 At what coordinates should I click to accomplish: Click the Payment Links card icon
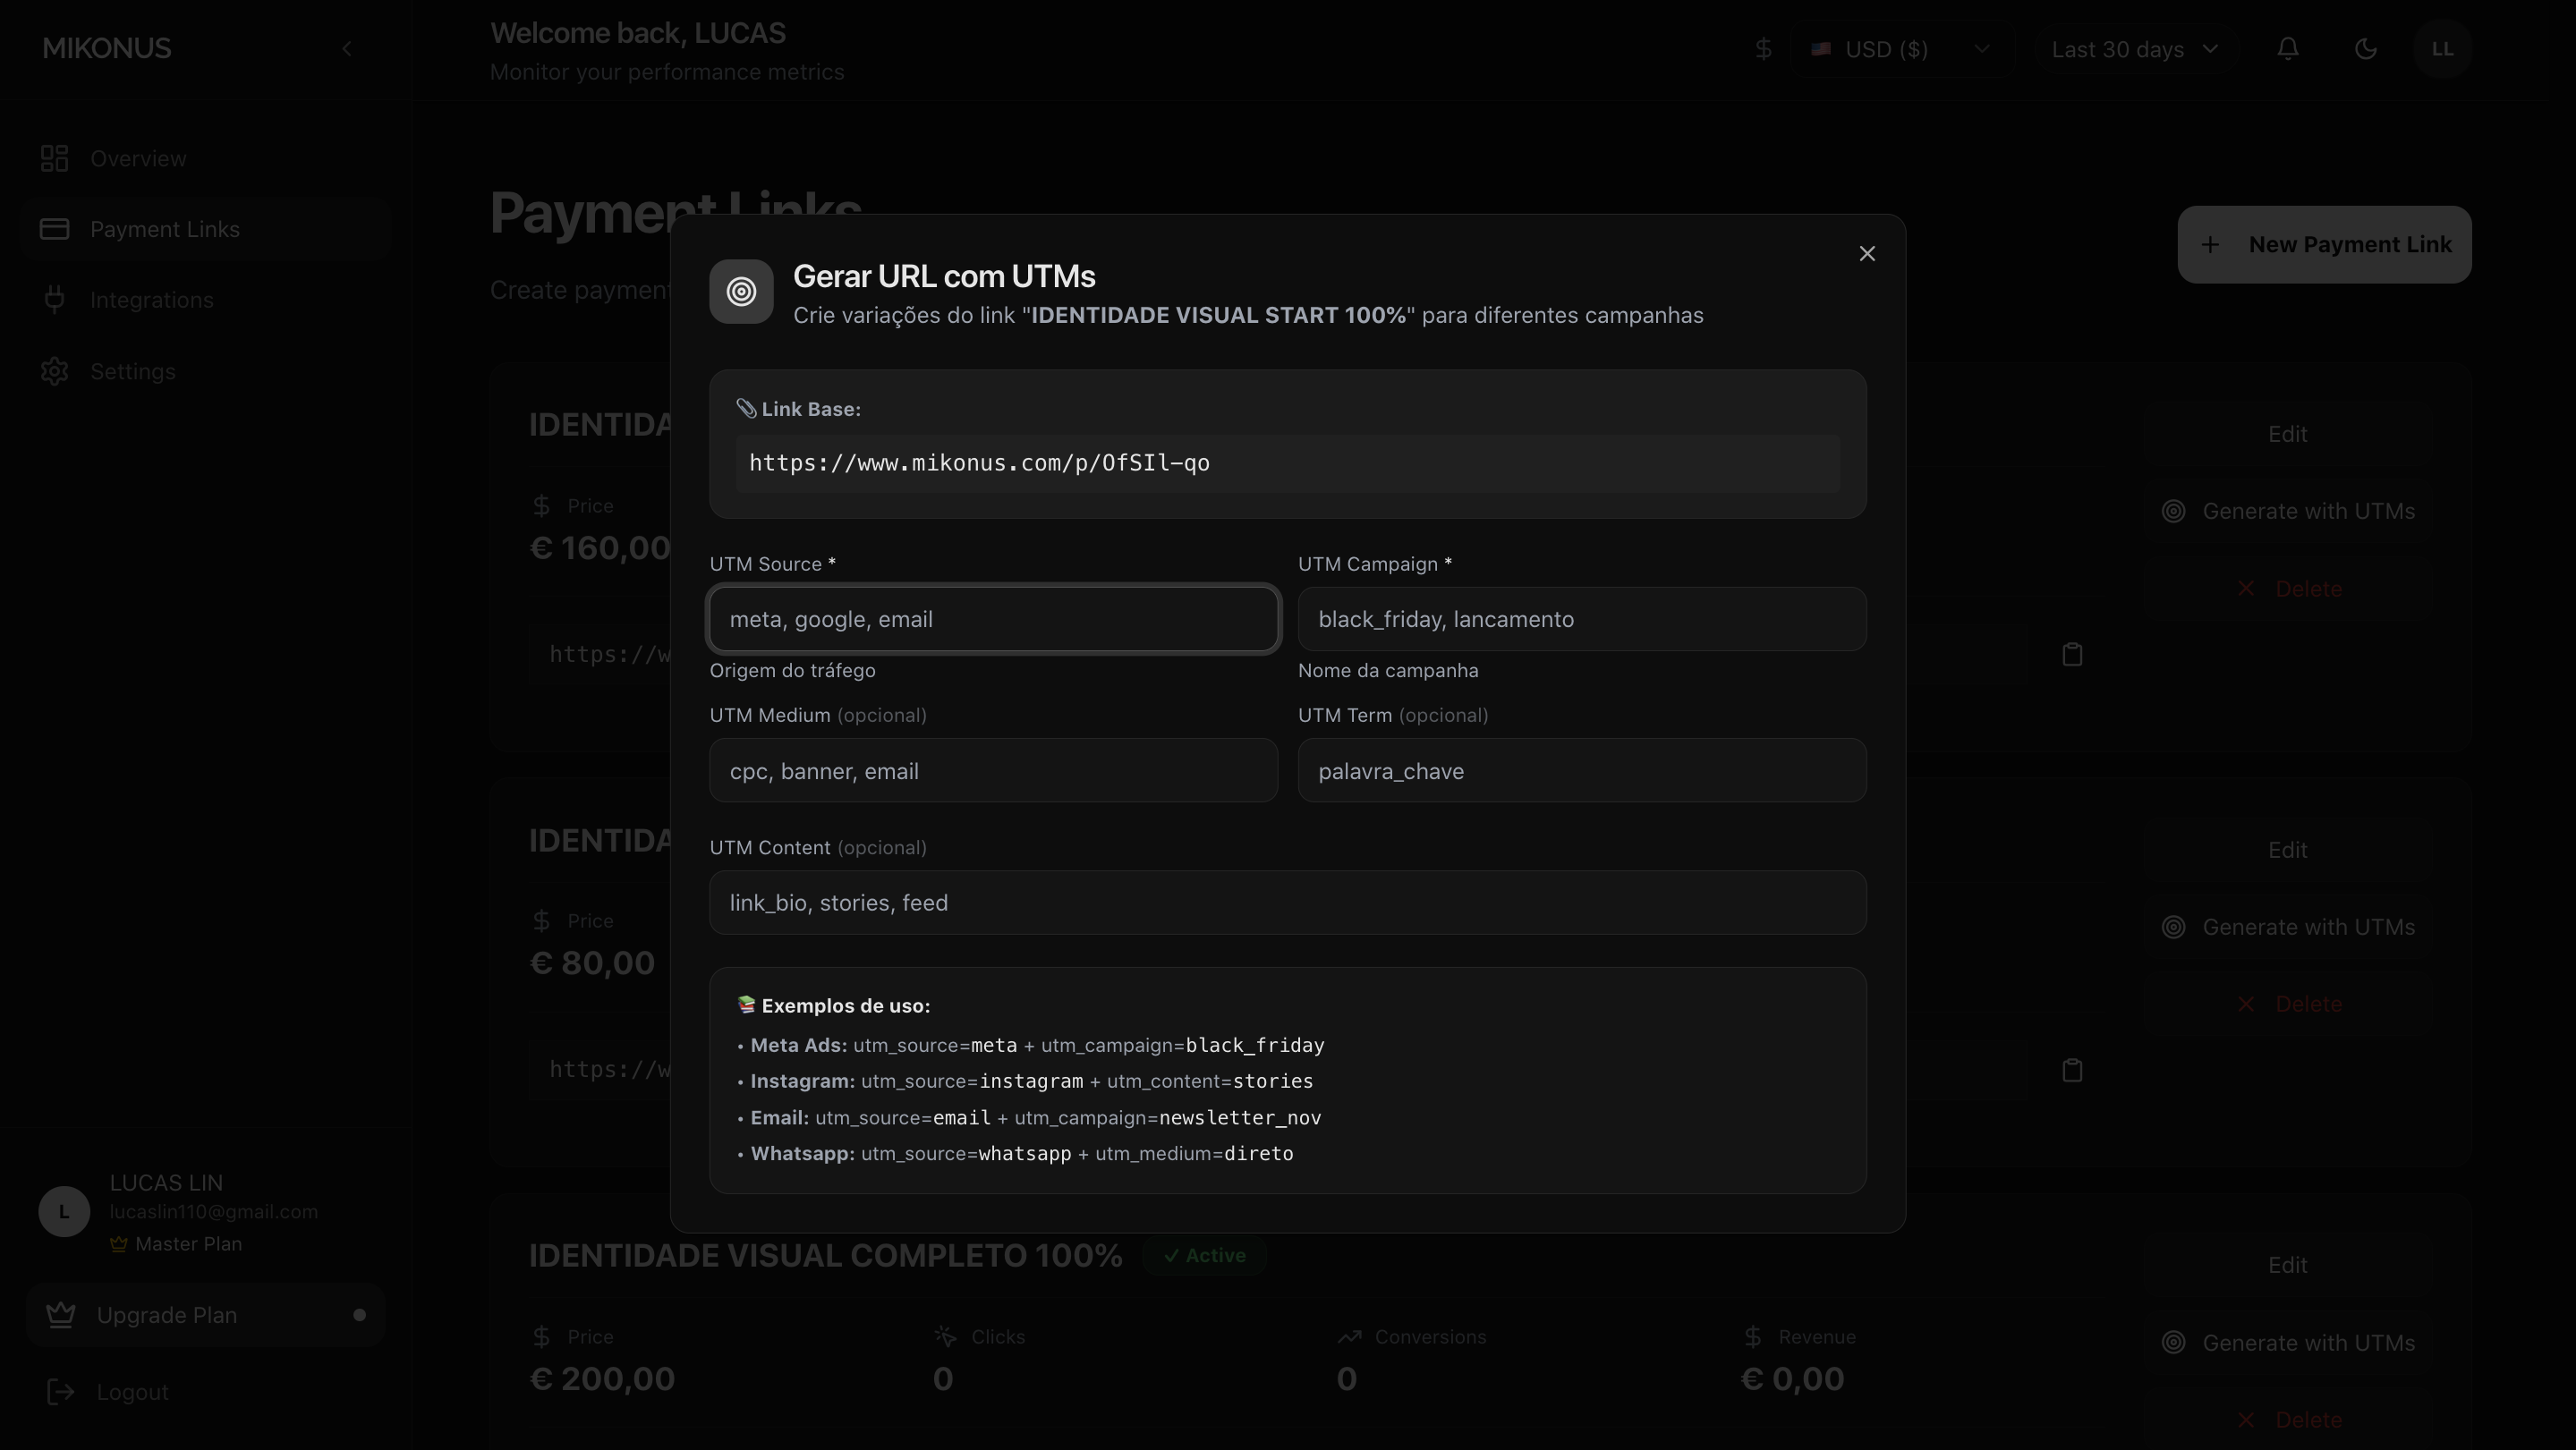[x=55, y=229]
